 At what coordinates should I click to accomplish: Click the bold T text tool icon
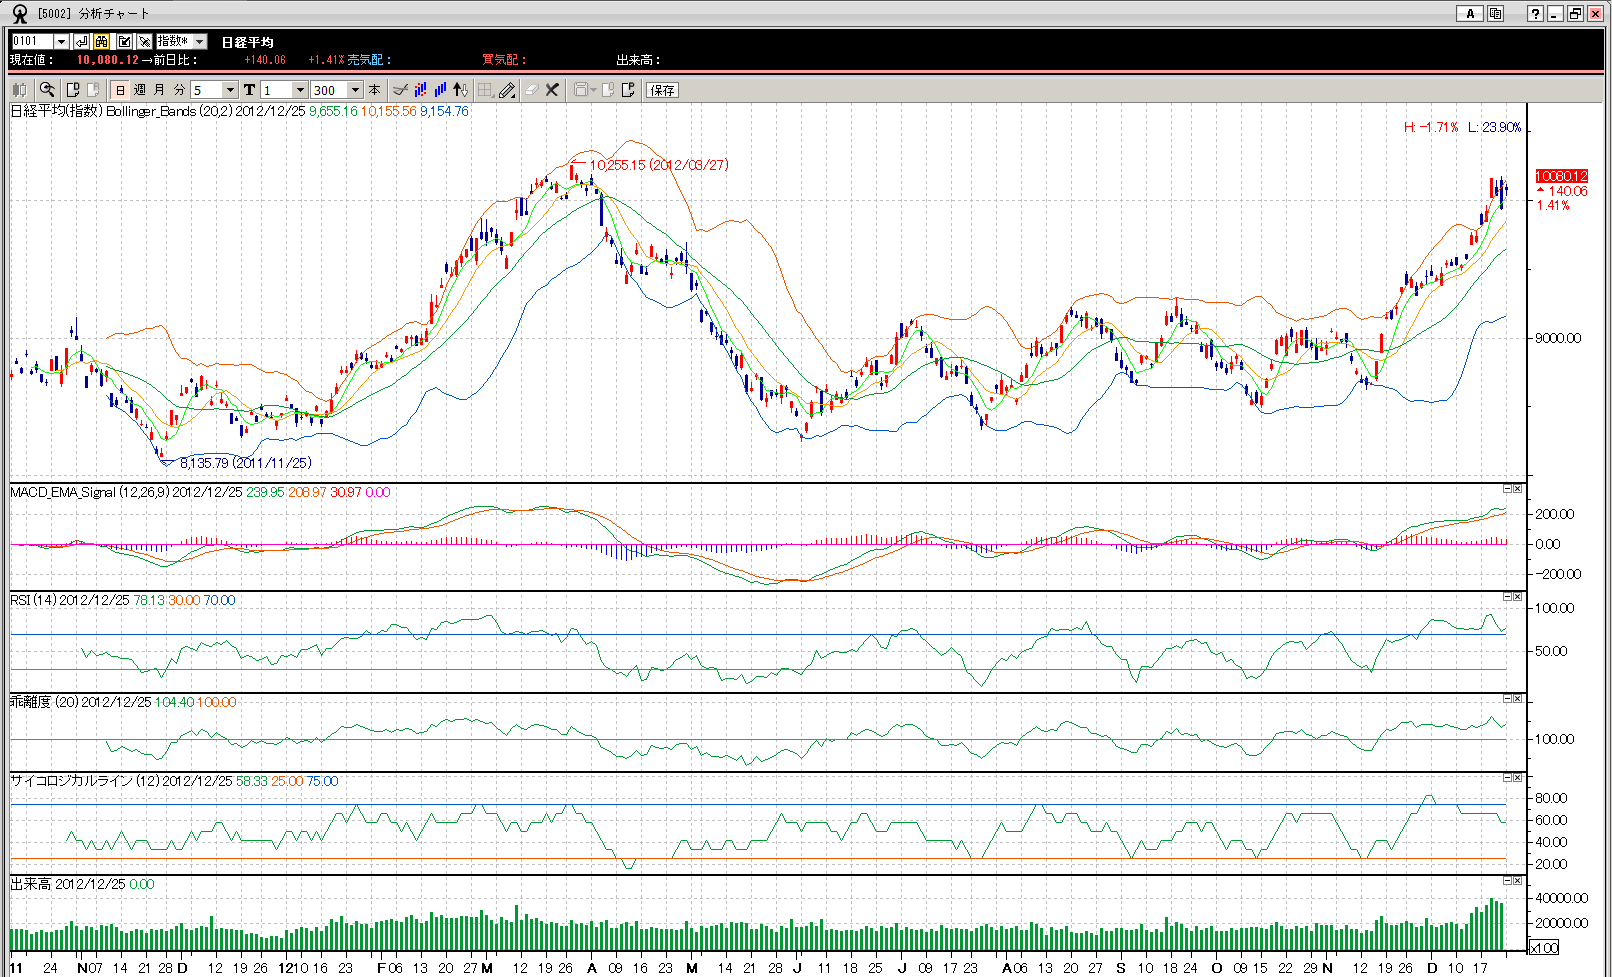pos(250,90)
